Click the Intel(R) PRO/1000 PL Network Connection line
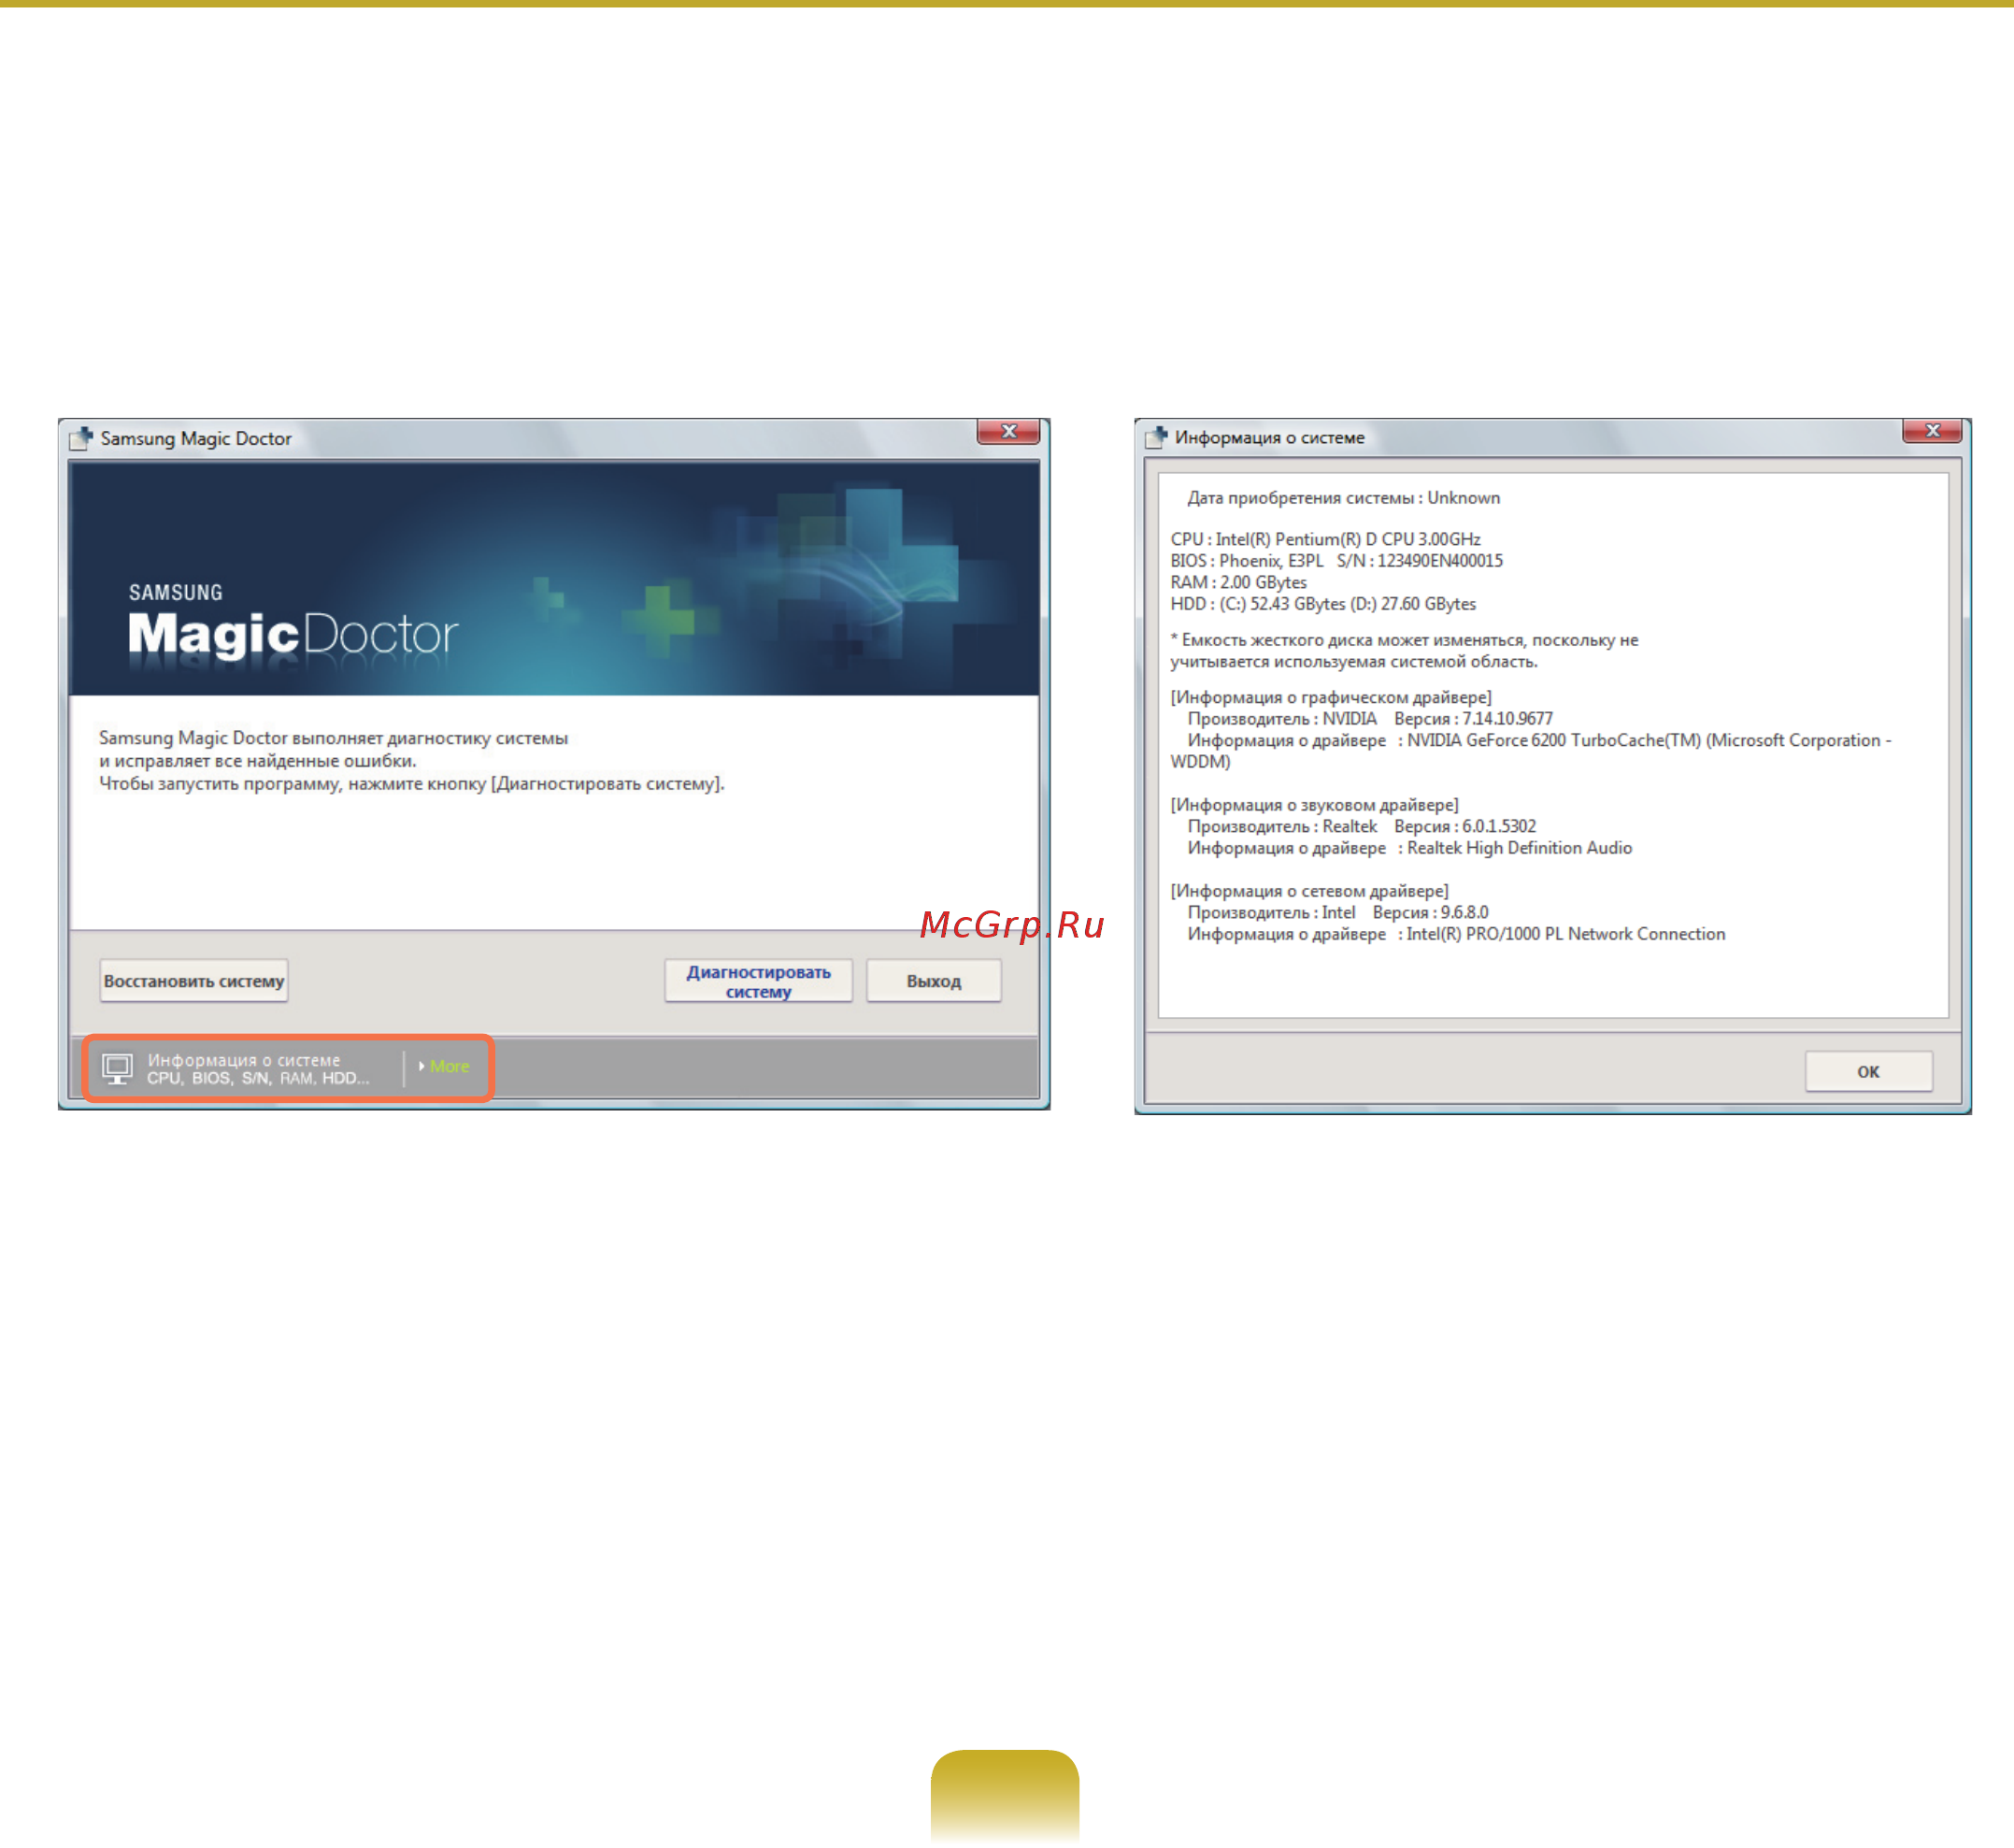 point(1456,934)
